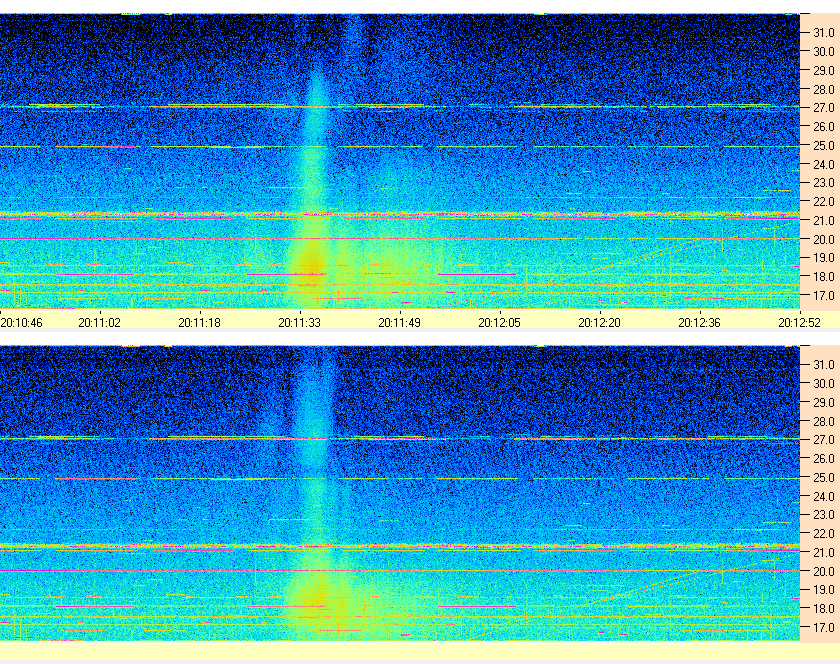Select the 20.0 label on upper spectrogram scale

(x=824, y=240)
